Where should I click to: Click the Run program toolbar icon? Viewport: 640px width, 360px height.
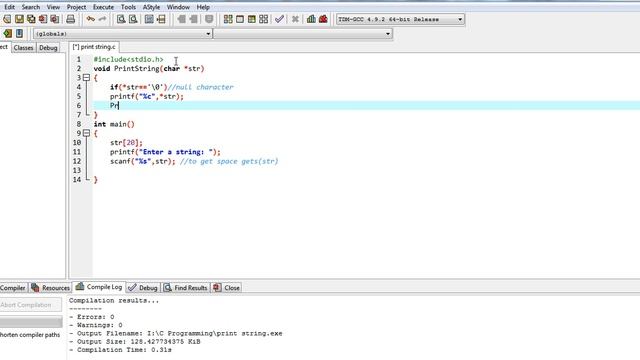point(240,19)
